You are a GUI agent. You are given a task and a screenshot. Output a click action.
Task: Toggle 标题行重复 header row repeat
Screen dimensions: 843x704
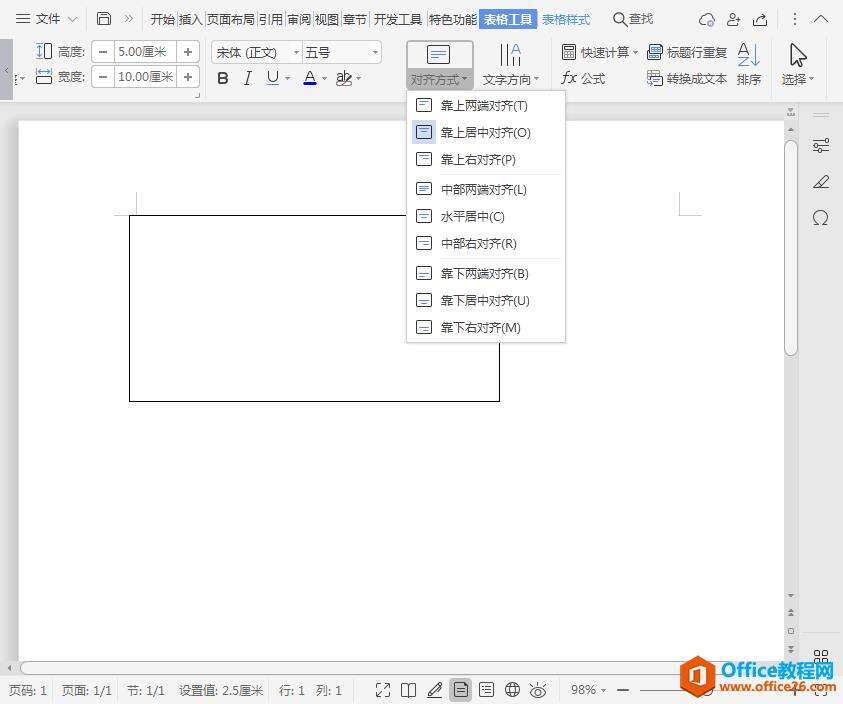[x=687, y=52]
